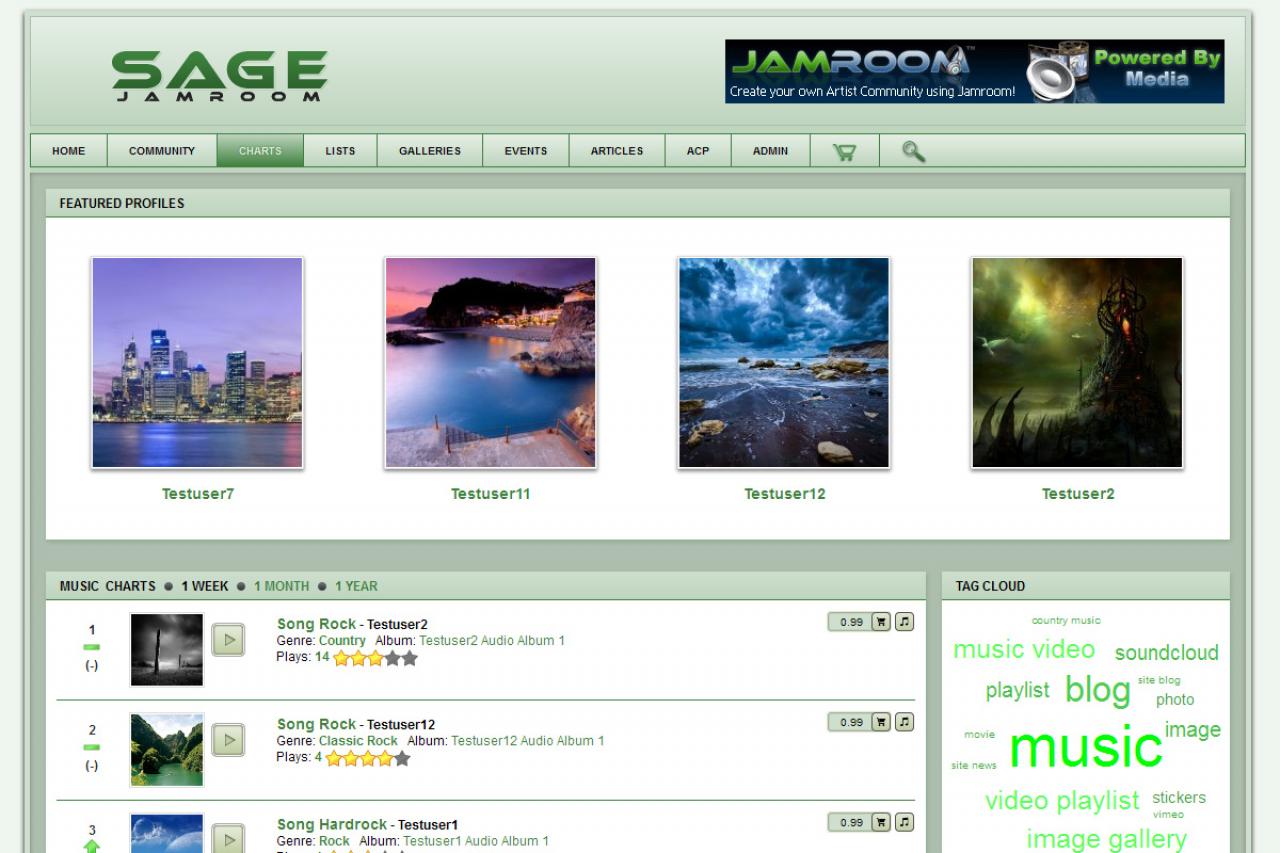Click the magnifying glass search icon
The height and width of the screenshot is (853, 1280).
pos(913,151)
